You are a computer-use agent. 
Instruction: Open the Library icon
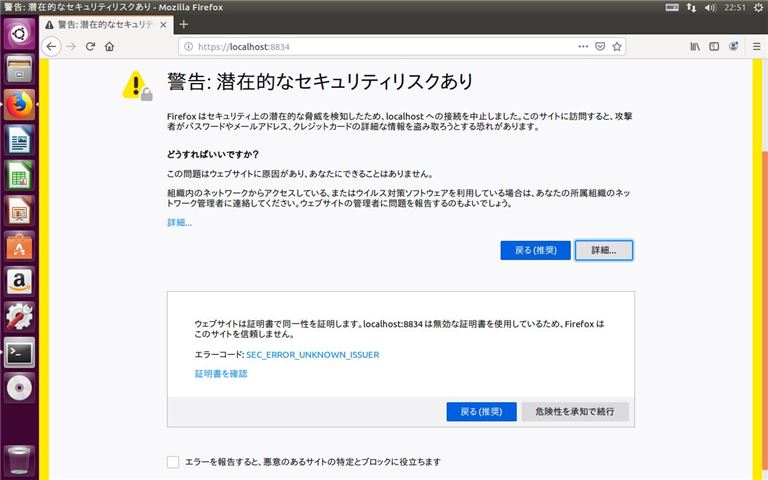tap(695, 47)
